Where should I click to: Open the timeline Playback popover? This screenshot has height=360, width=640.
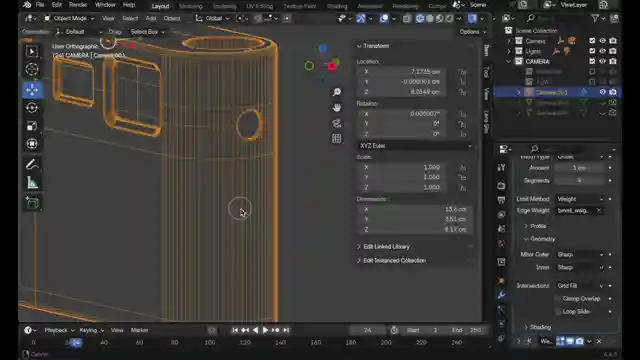[x=59, y=330]
